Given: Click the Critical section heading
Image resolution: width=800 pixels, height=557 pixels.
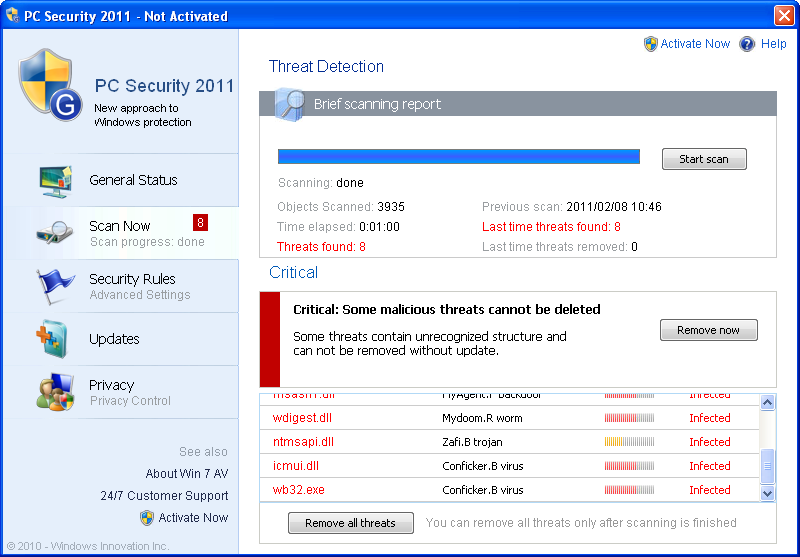Looking at the screenshot, I should tap(293, 272).
